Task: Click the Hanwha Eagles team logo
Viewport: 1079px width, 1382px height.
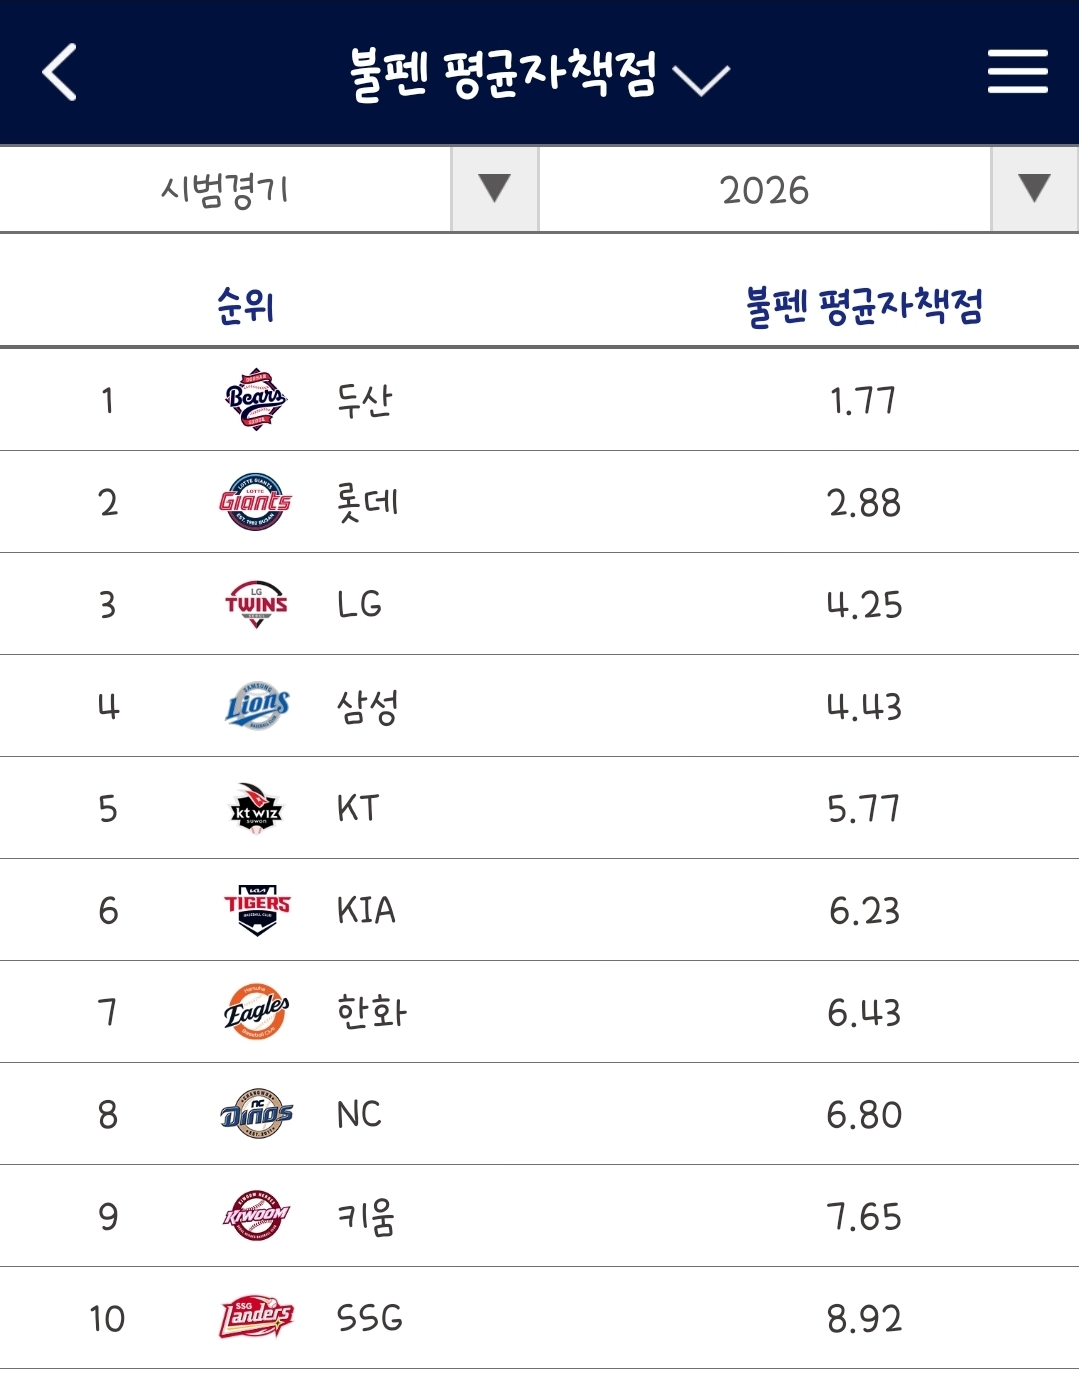Action: (x=256, y=1012)
